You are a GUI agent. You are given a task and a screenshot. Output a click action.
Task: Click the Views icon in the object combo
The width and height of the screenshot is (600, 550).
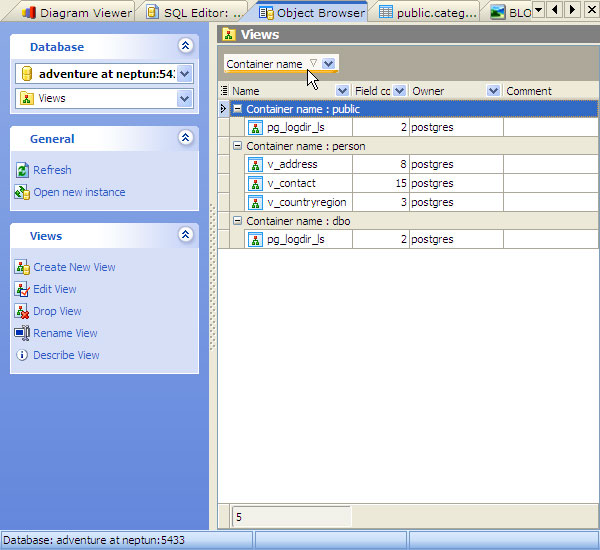(x=26, y=98)
